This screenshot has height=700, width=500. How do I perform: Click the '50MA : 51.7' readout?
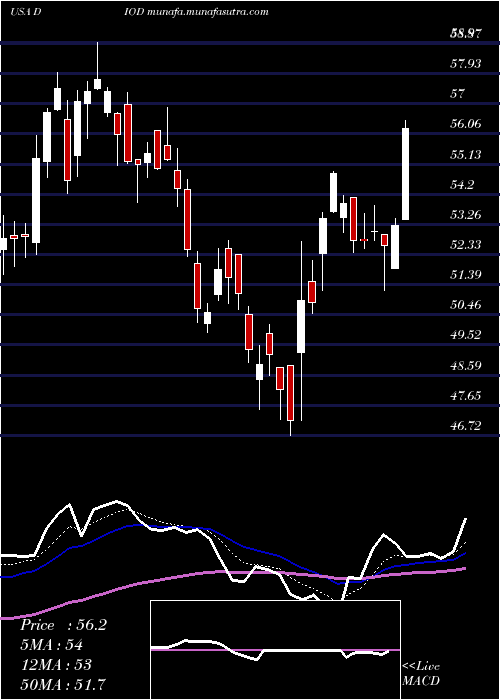pos(63,684)
